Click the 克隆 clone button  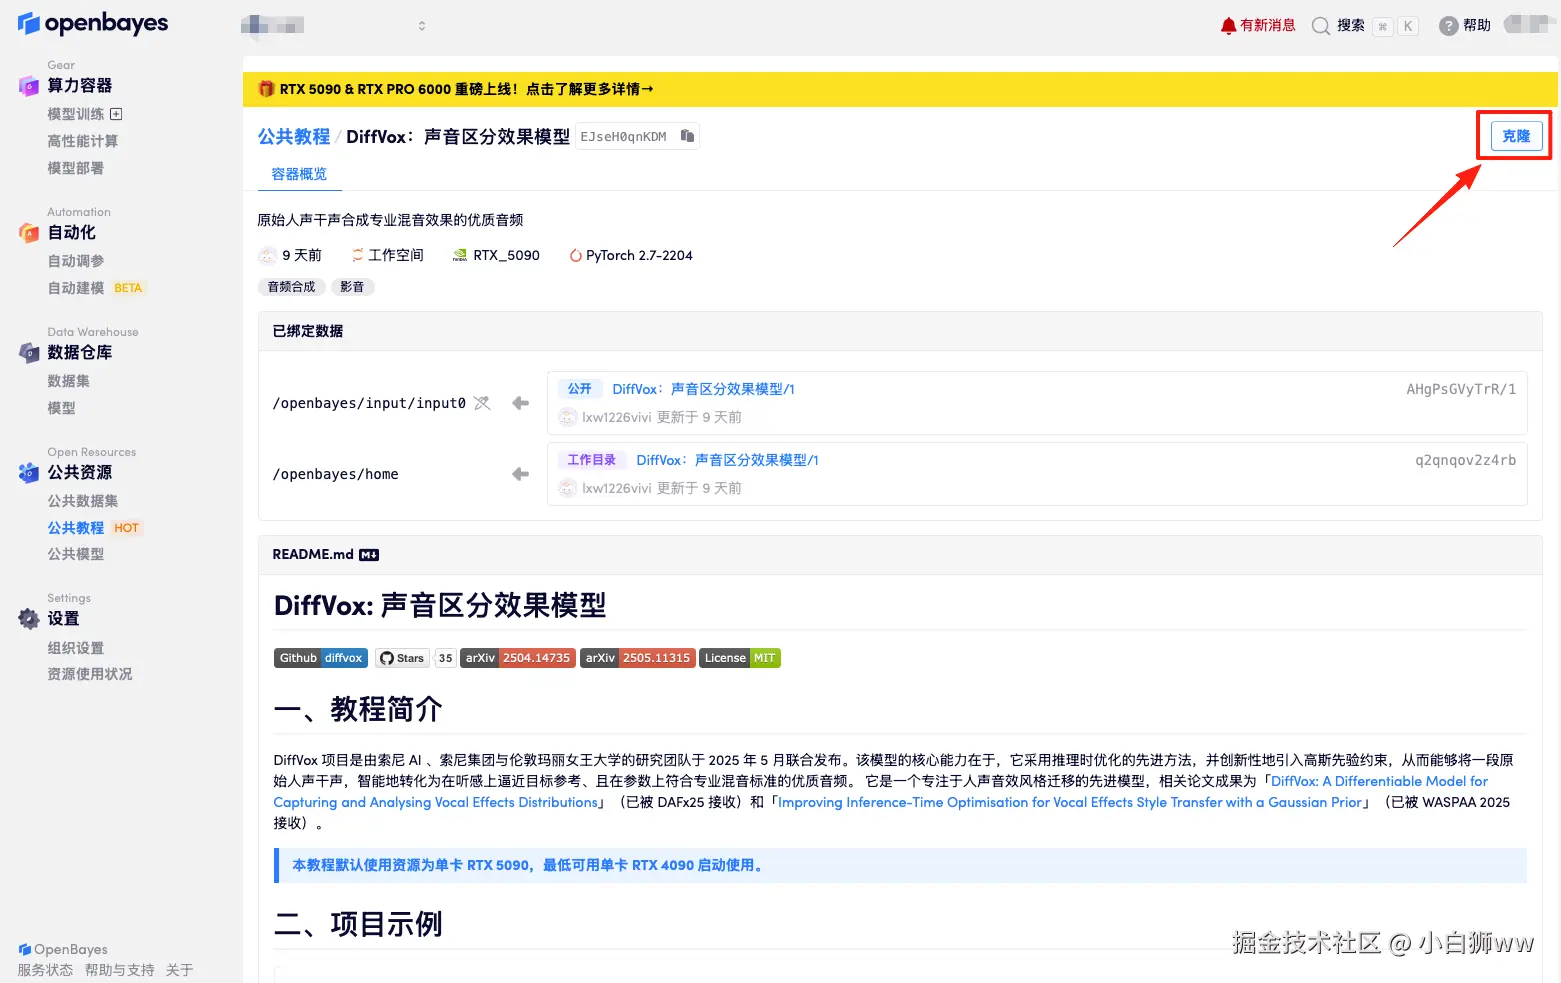1516,136
